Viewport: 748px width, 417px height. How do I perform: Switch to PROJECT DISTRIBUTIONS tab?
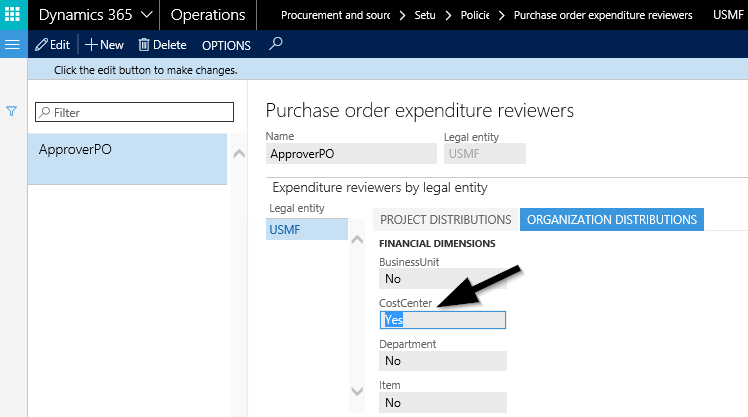446,220
